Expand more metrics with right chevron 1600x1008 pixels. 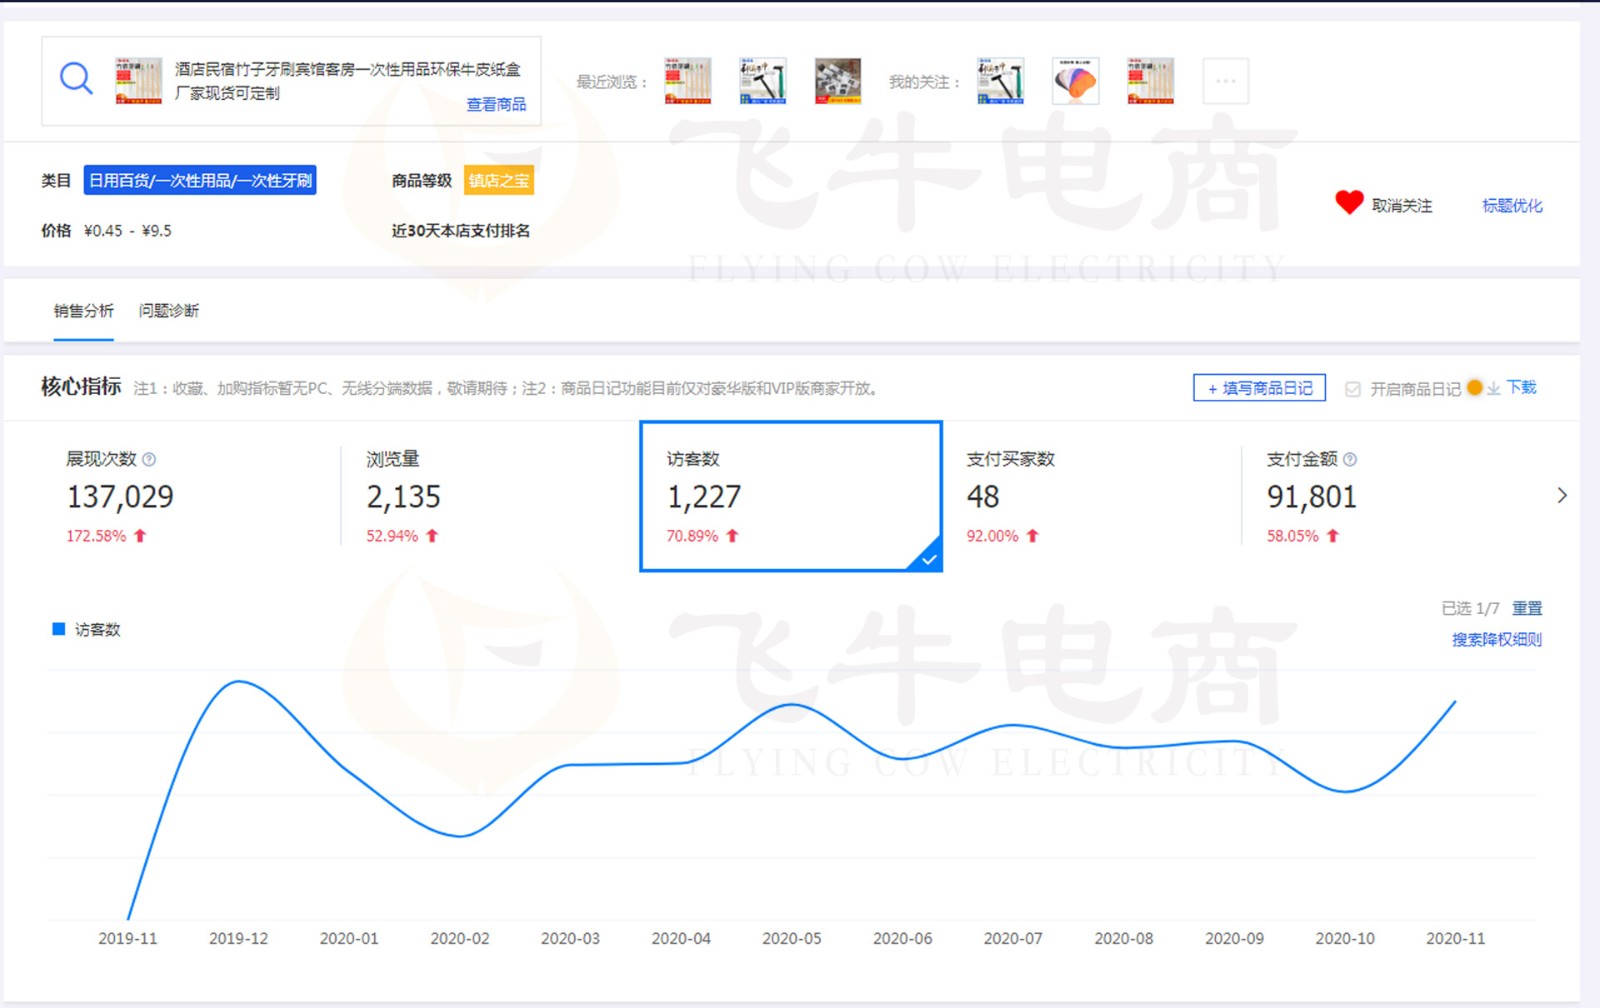pos(1562,496)
